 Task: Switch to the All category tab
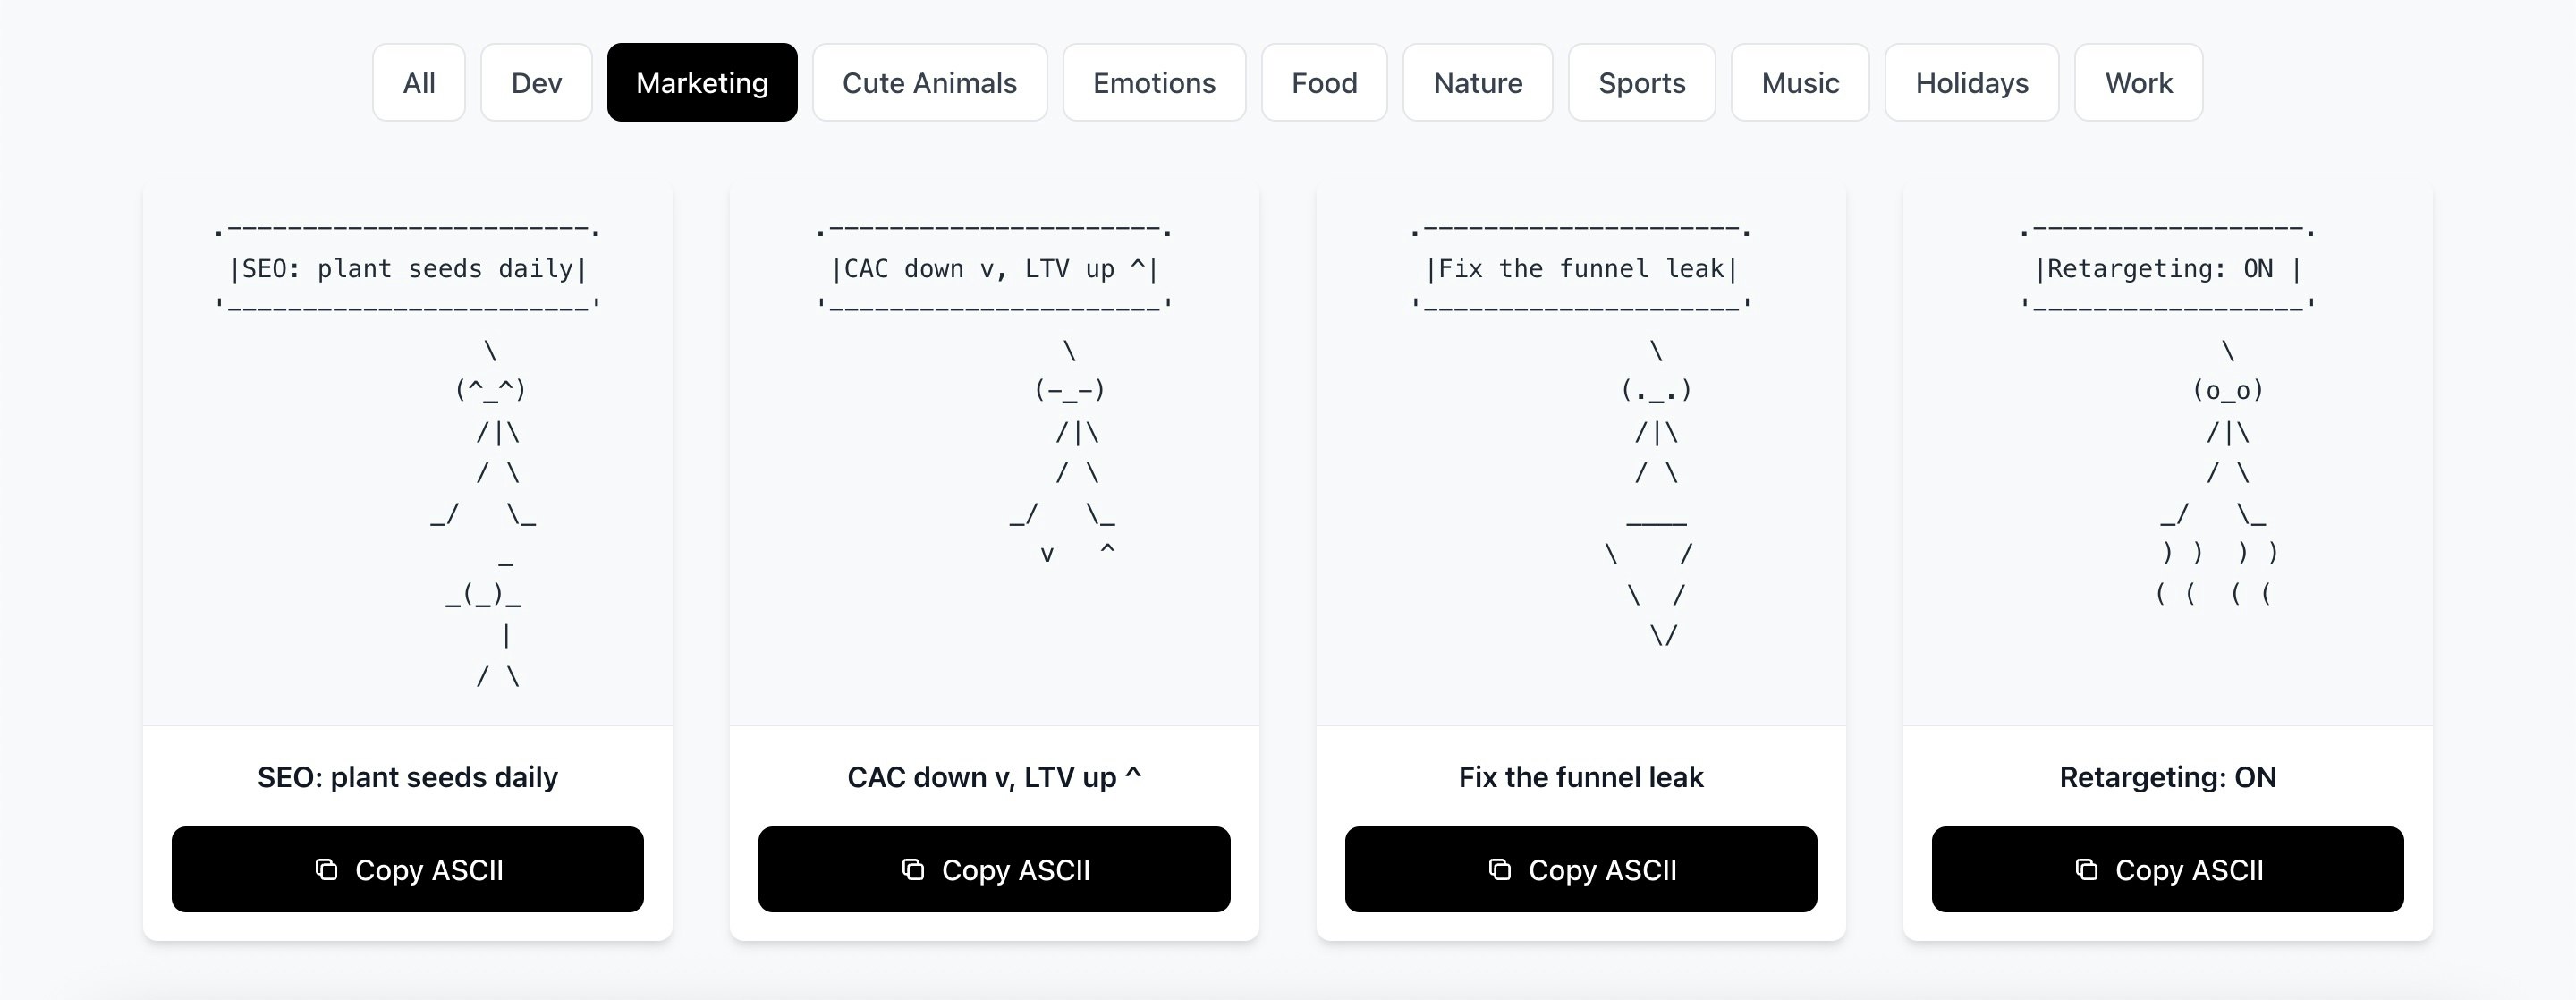pos(418,82)
